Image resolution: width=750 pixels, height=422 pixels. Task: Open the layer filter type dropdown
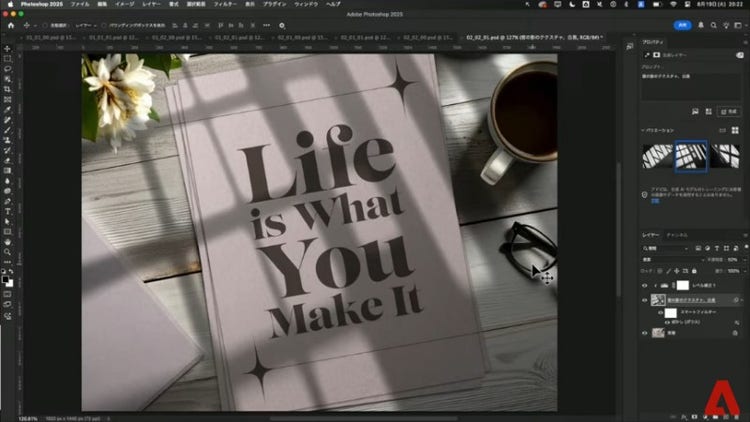pyautogui.click(x=666, y=247)
